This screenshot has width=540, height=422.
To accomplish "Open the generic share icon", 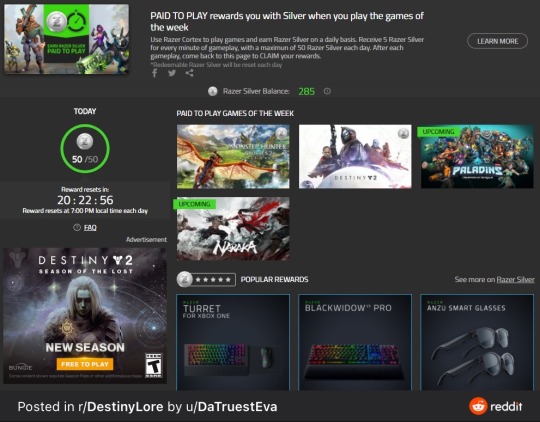I will click(189, 73).
